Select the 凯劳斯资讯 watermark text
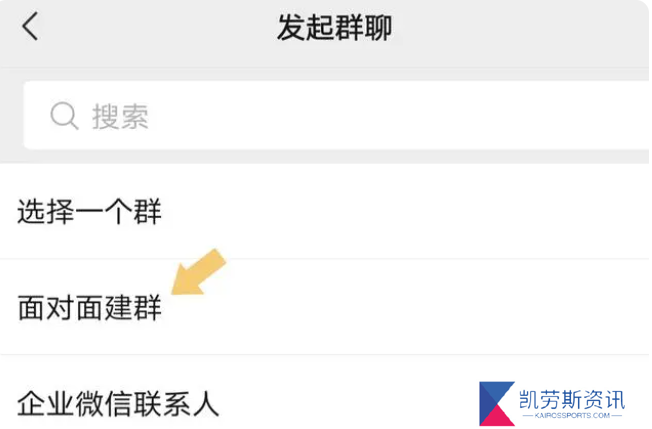 pyautogui.click(x=572, y=399)
